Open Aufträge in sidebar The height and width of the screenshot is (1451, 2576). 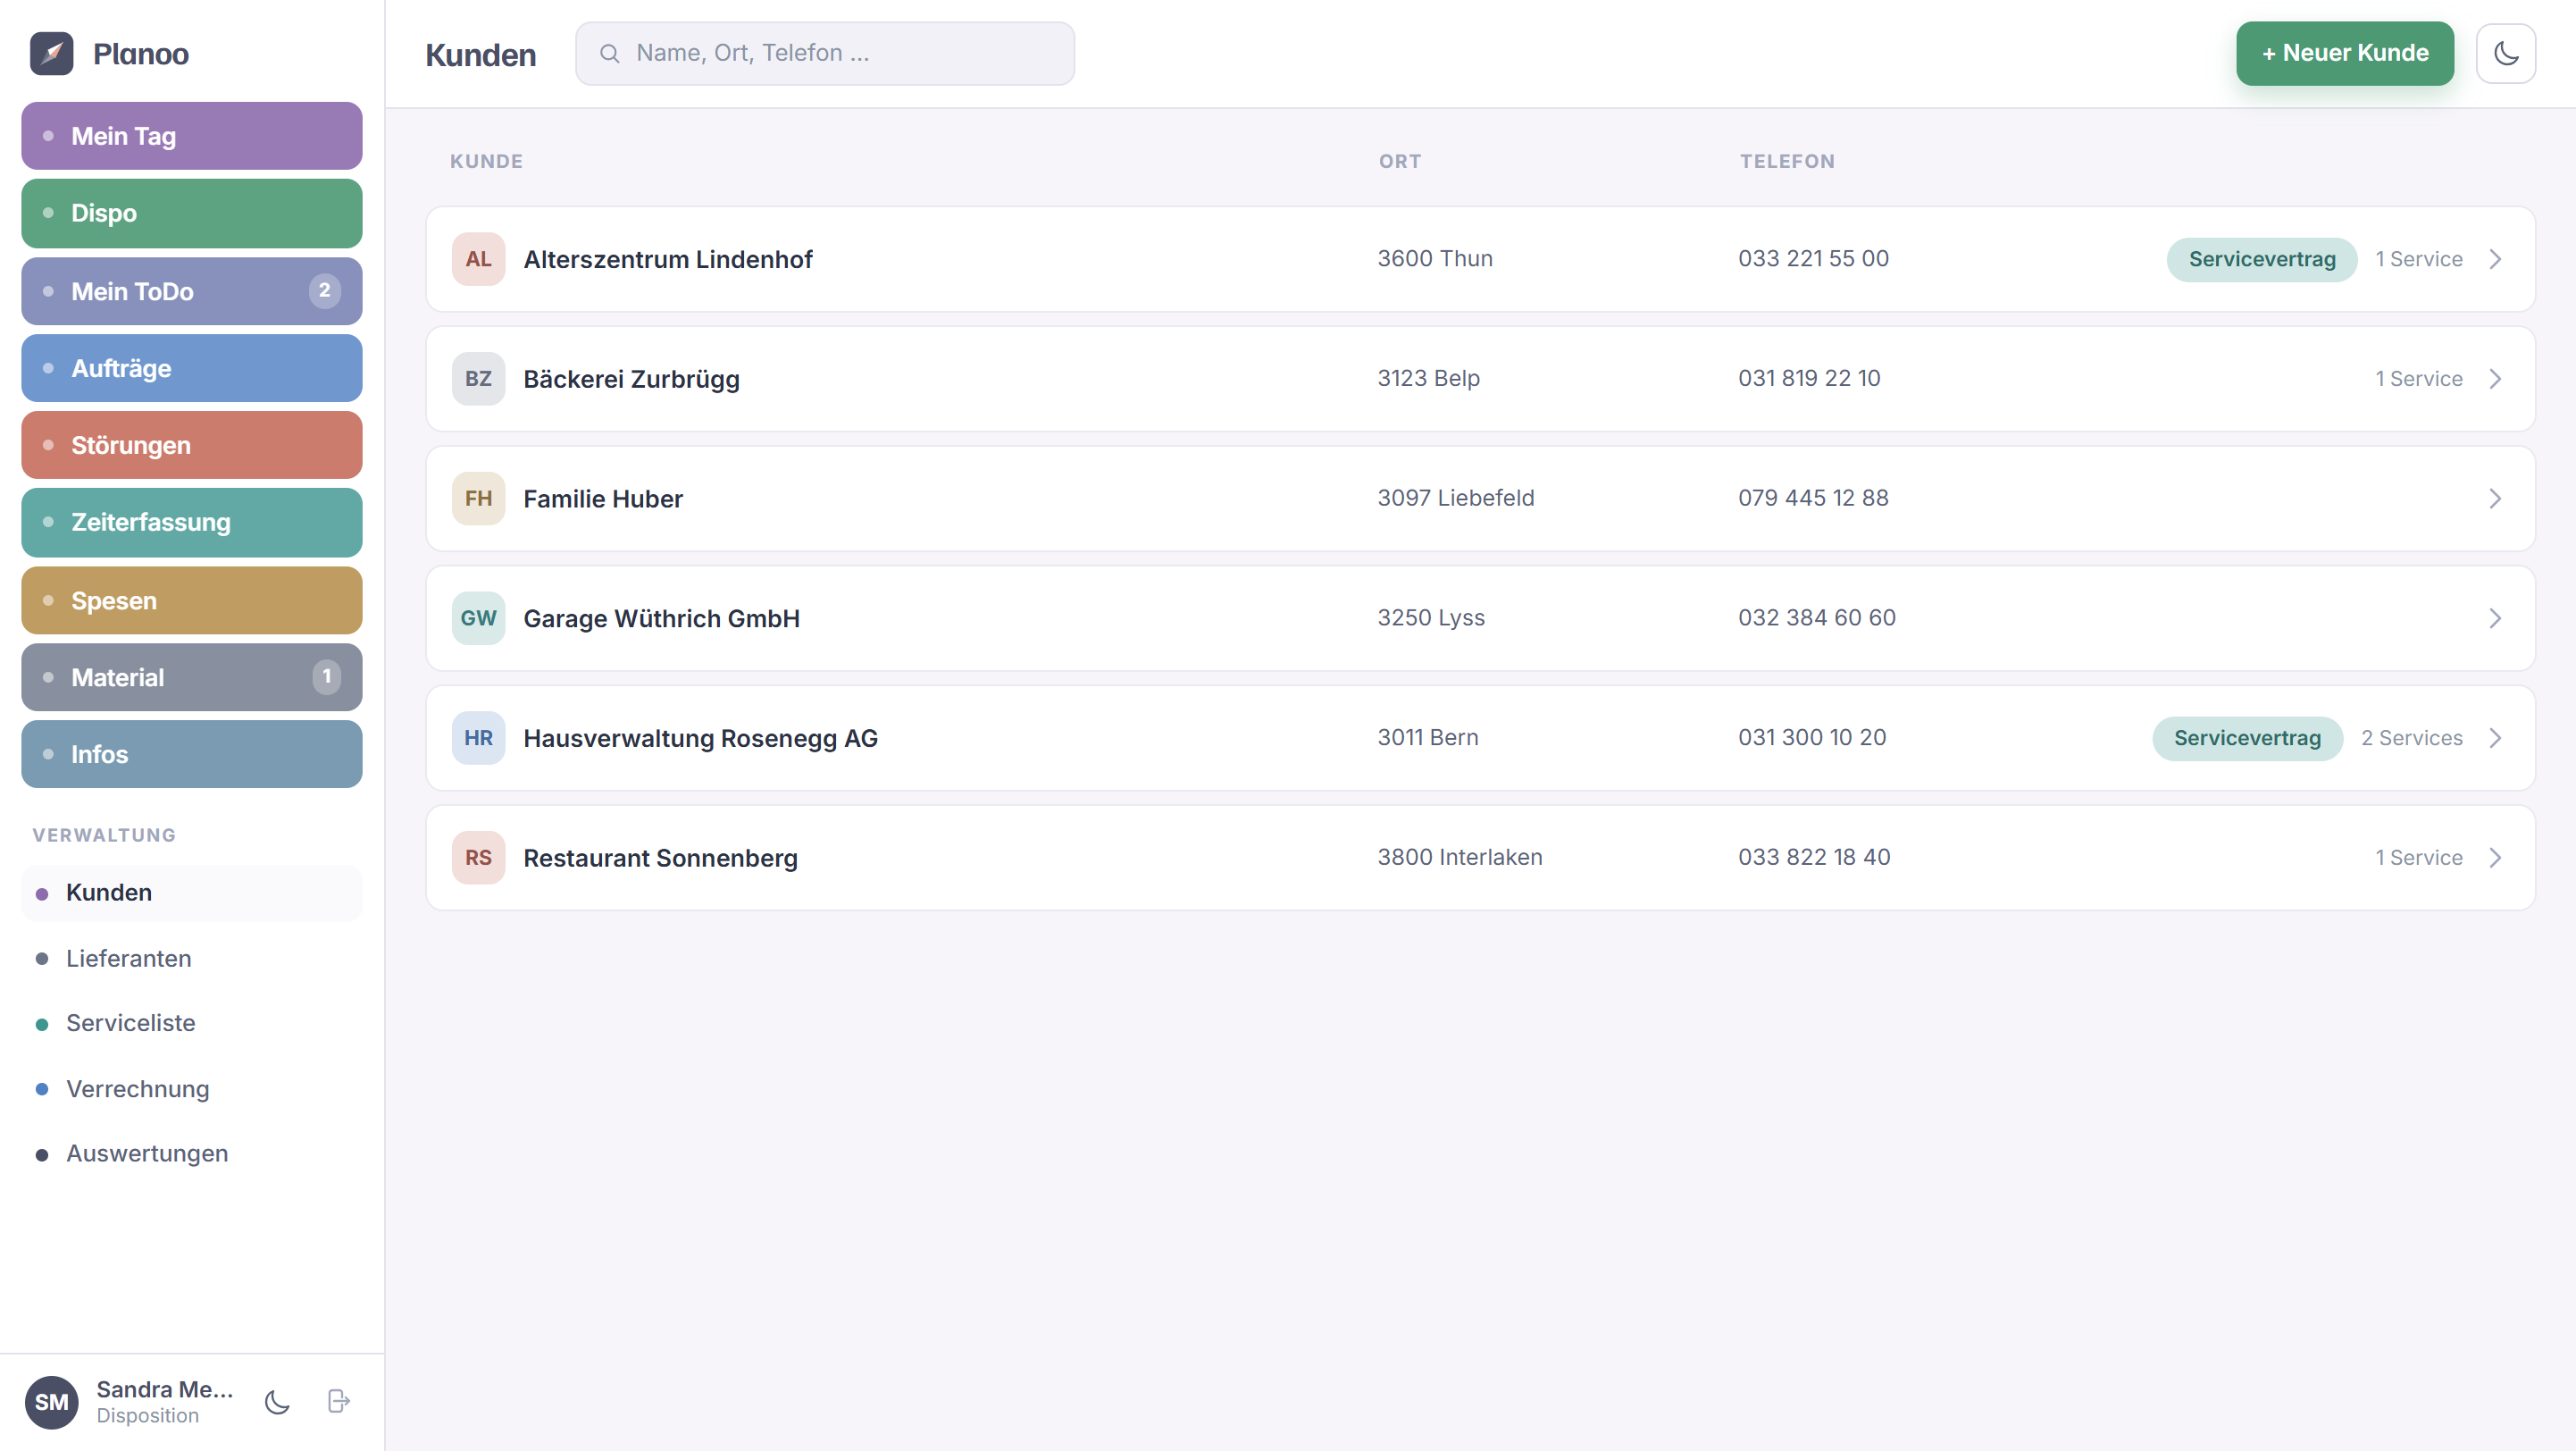pyautogui.click(x=192, y=368)
